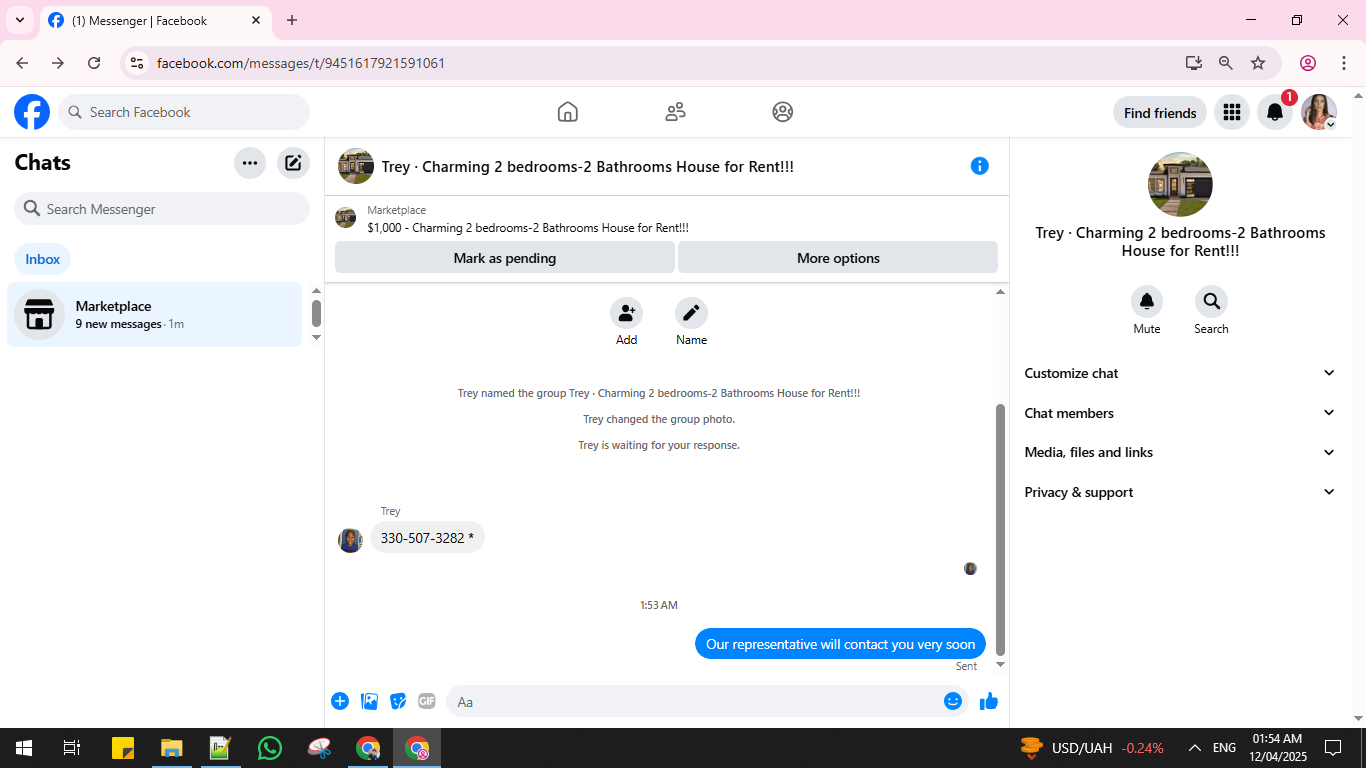
Task: Click the listing photo in the right panel
Action: tap(1180, 185)
